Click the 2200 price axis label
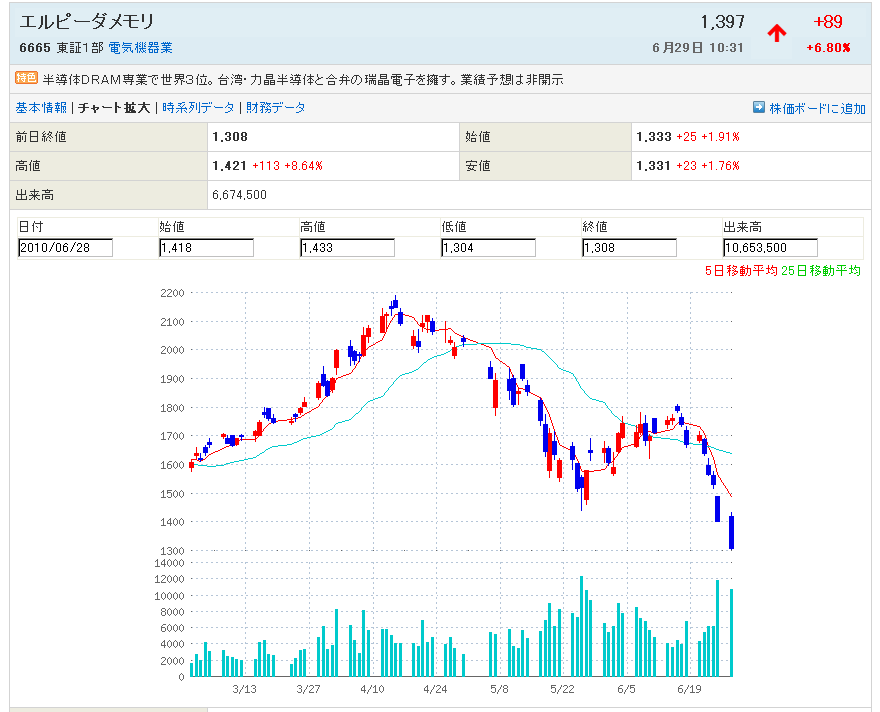The image size is (880, 712). [172, 293]
